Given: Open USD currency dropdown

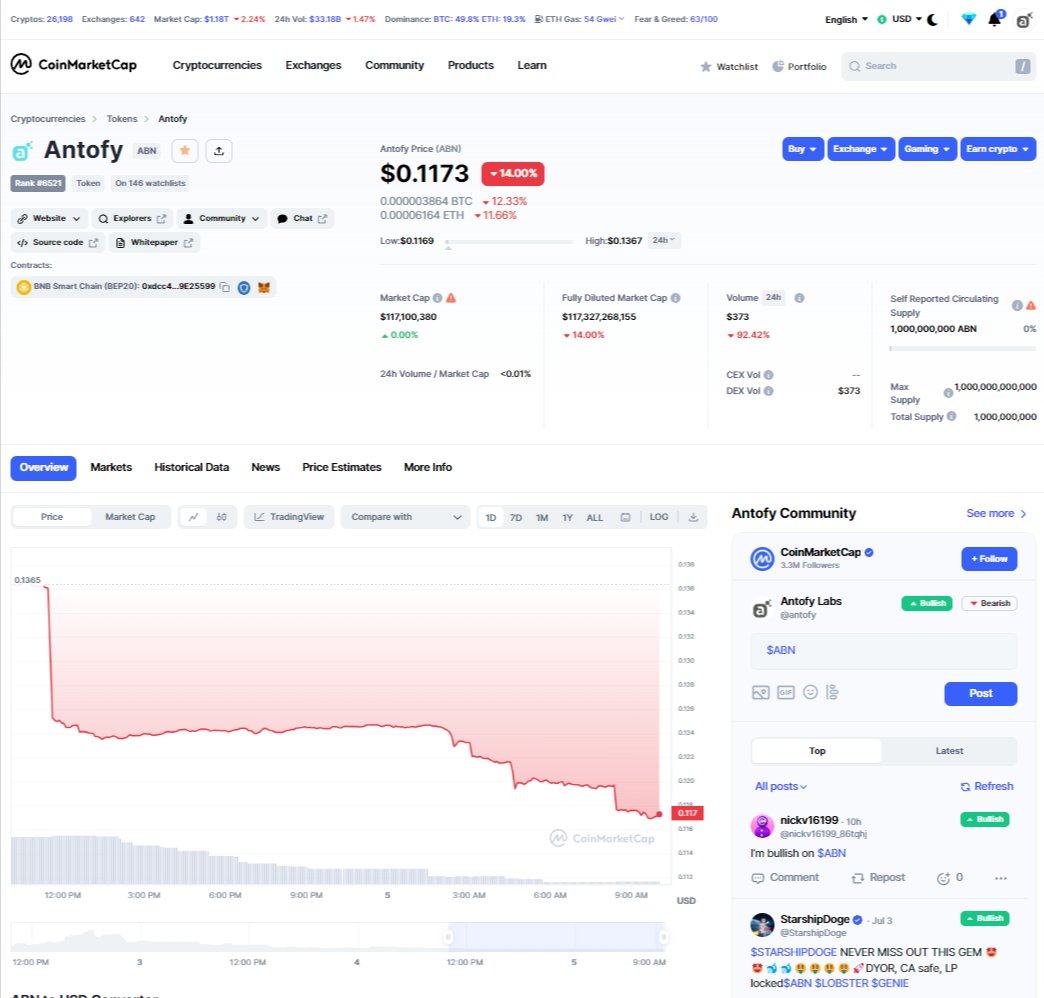Looking at the screenshot, I should pyautogui.click(x=900, y=19).
